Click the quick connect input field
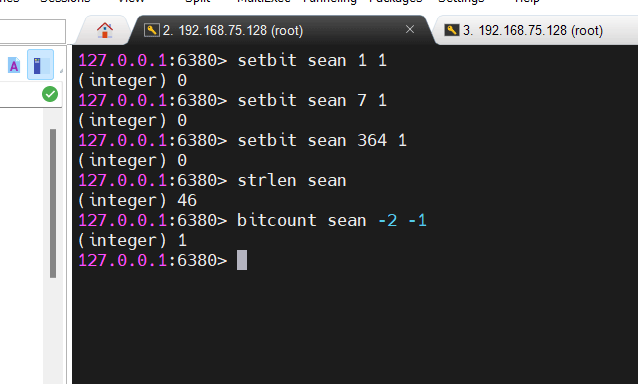The image size is (638, 384). 33,31
